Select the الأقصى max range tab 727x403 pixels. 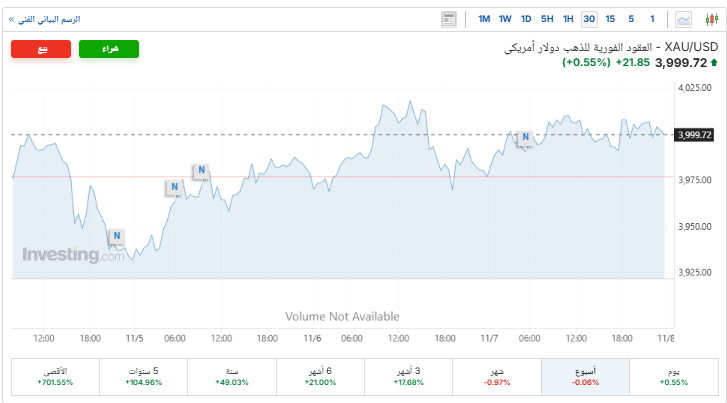(x=55, y=377)
